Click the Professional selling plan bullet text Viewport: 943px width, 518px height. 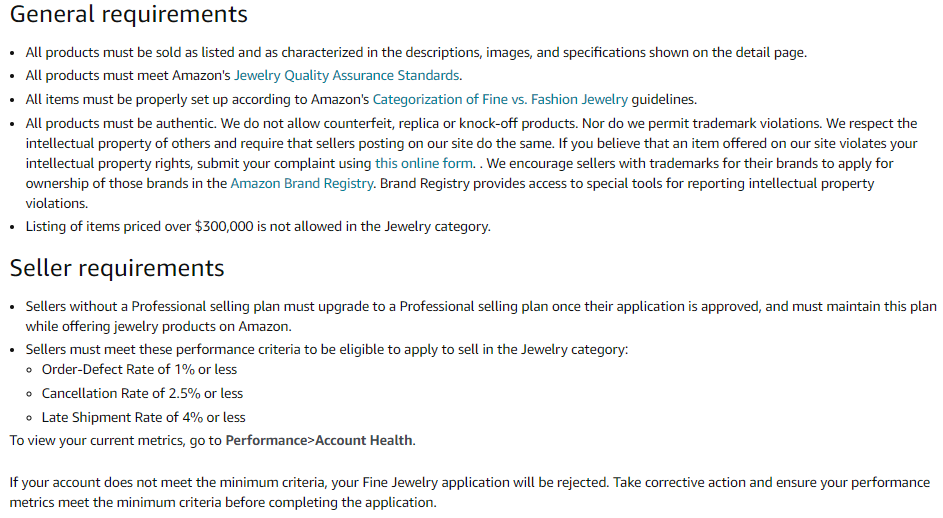tap(481, 316)
